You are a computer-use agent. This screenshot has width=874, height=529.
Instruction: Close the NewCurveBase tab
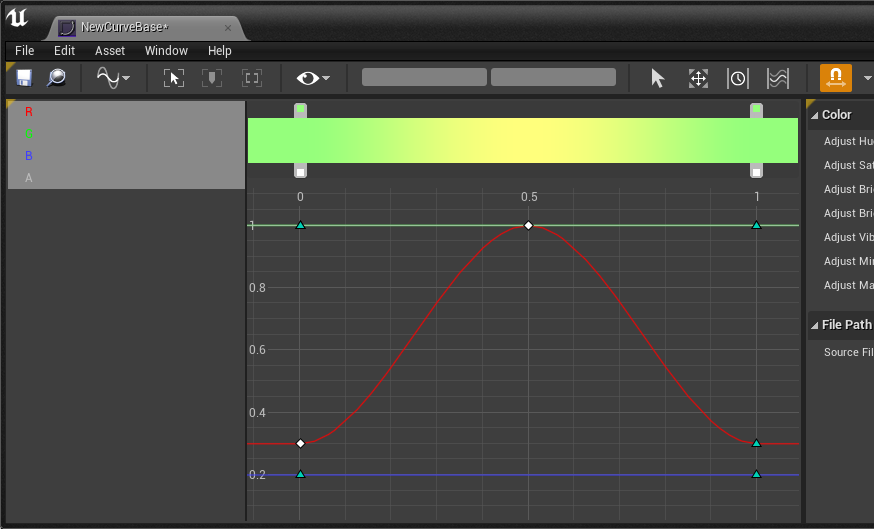228,28
